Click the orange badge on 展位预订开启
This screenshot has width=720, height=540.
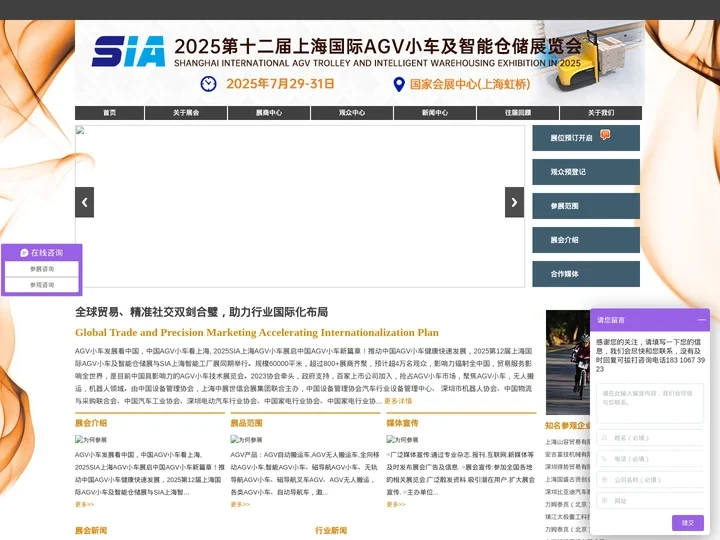click(605, 134)
